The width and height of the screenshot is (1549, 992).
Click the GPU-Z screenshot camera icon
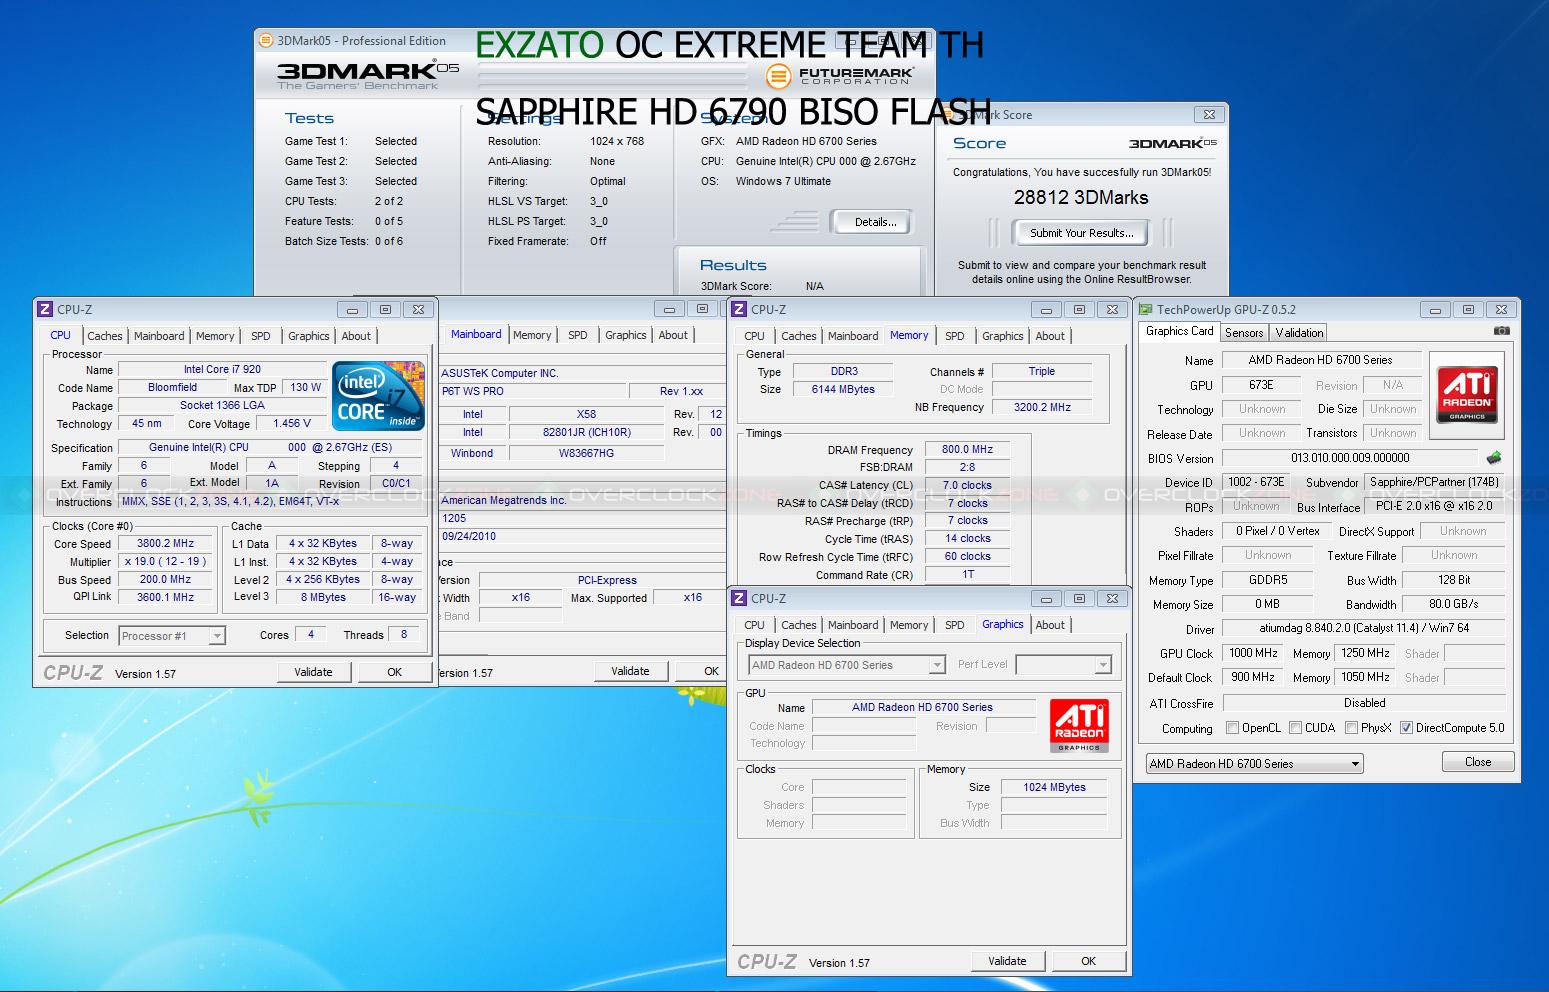coord(1501,331)
